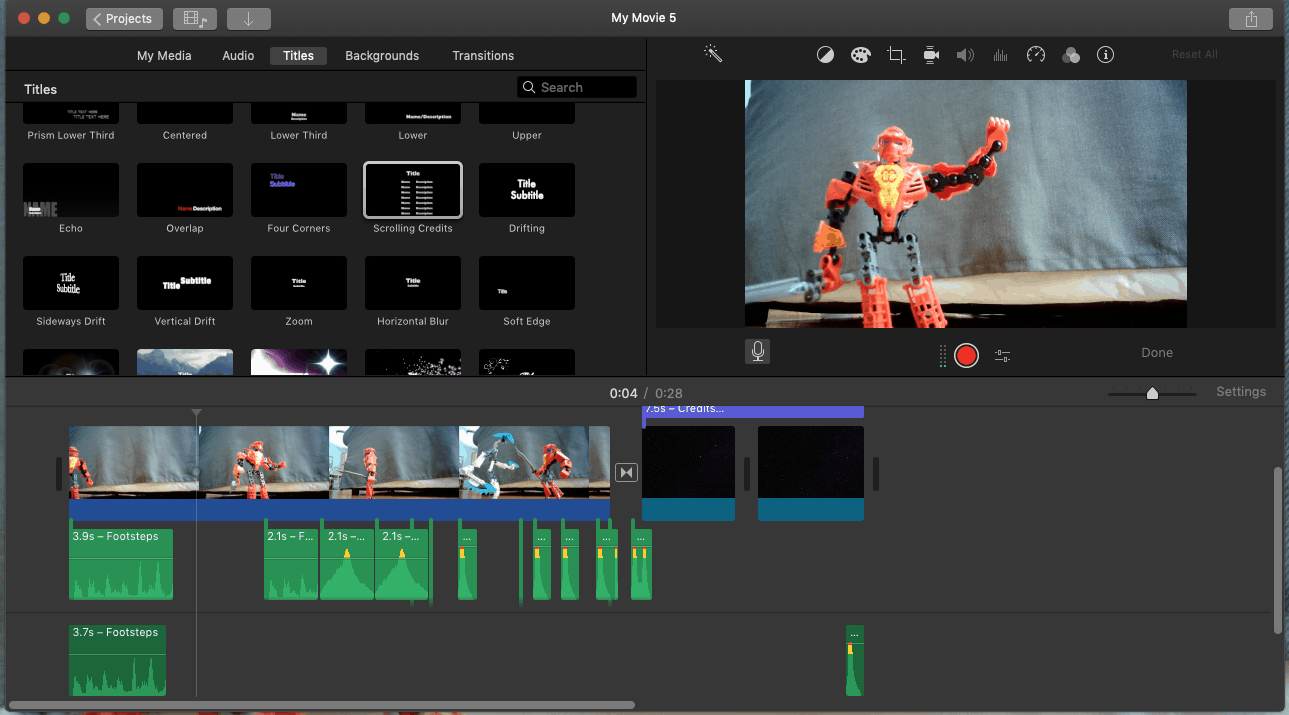Open the timeline Settings
The height and width of the screenshot is (715, 1289).
coord(1240,391)
